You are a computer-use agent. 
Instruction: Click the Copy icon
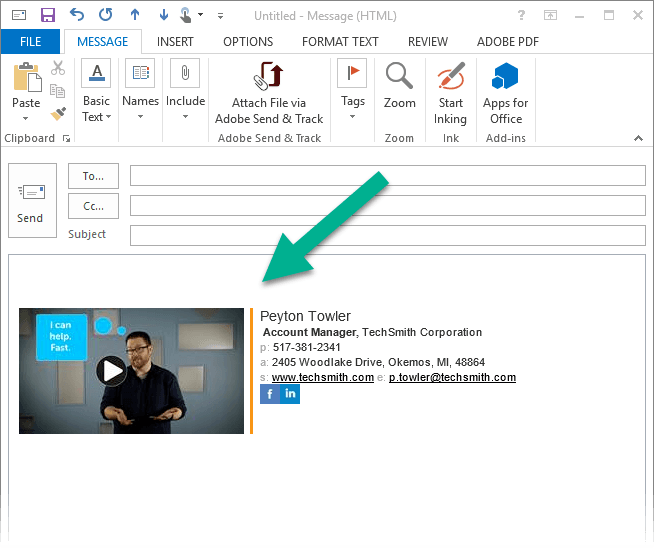click(x=58, y=91)
